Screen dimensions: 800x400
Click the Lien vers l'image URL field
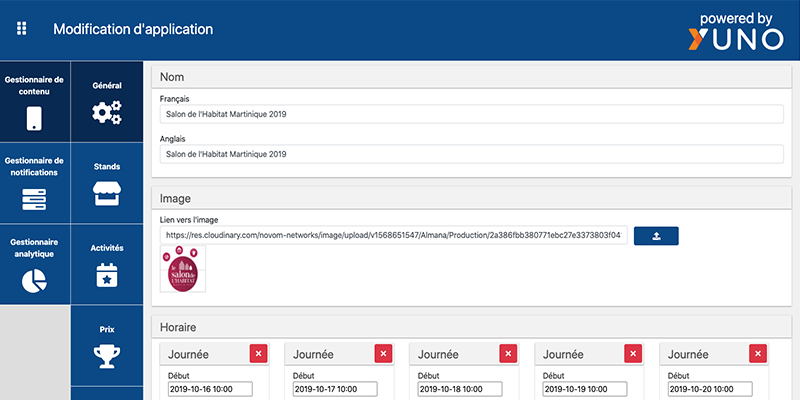[394, 236]
